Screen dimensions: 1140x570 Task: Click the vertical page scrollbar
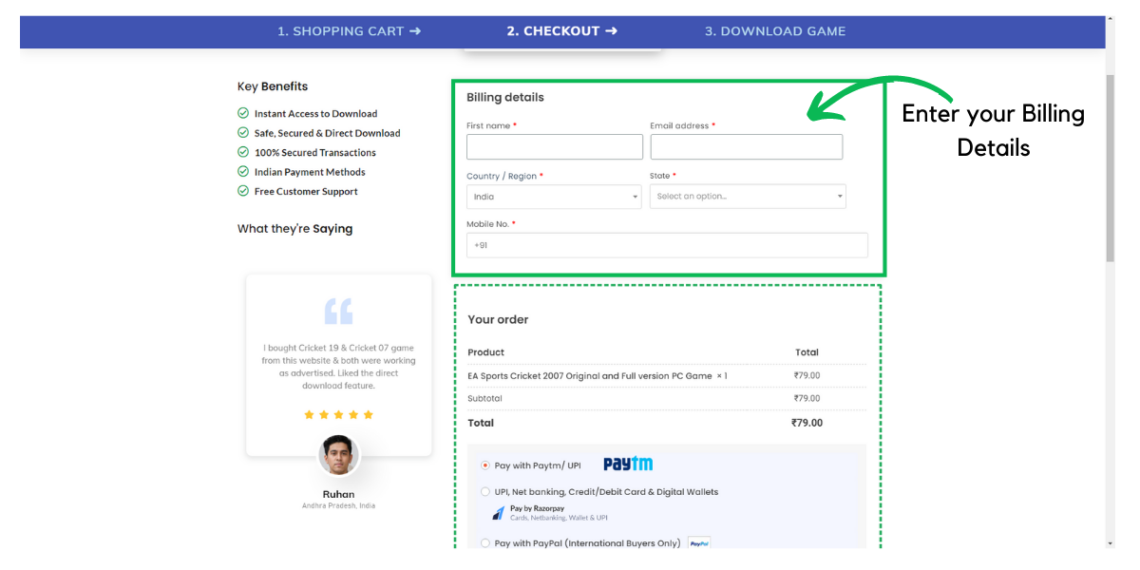pos(1110,170)
